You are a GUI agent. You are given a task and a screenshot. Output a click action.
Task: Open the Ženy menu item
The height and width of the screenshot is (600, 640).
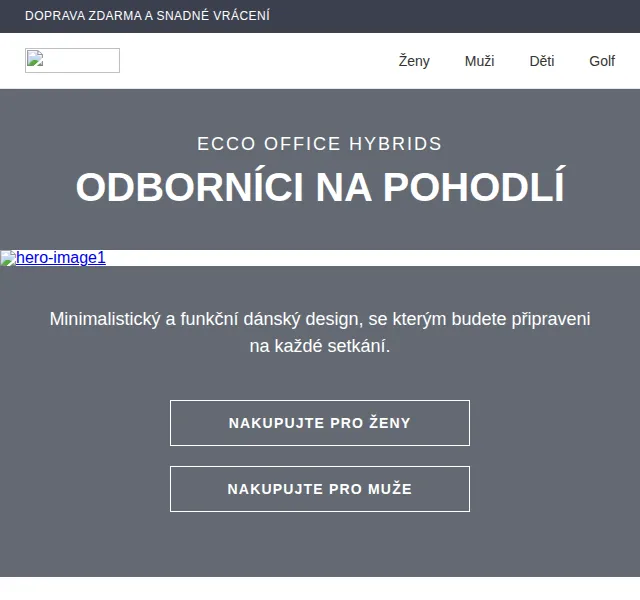coord(414,61)
